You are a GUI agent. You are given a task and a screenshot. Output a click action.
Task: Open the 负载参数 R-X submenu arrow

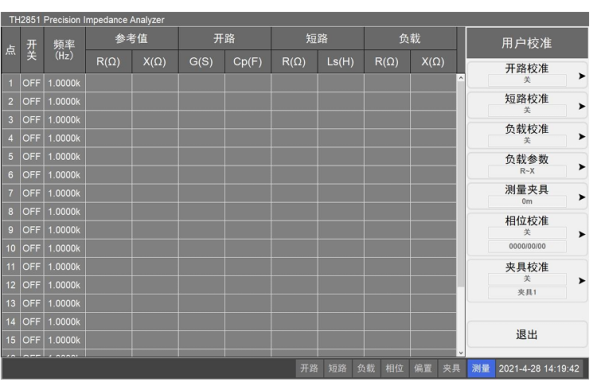tap(581, 167)
